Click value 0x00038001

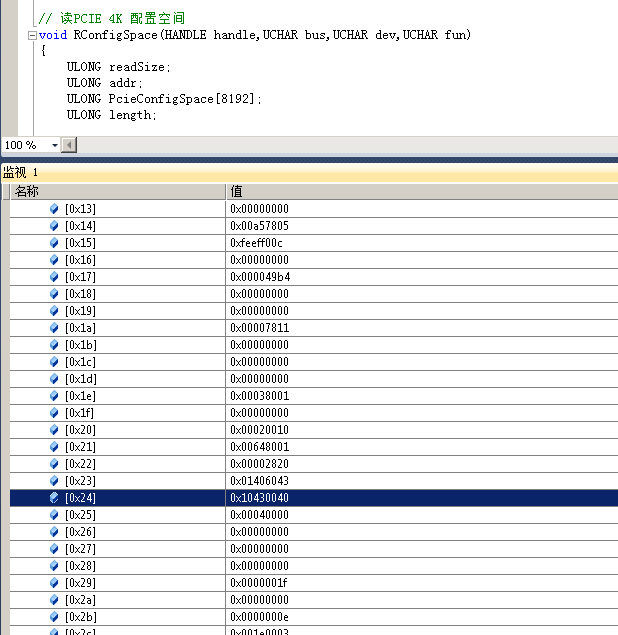pos(260,396)
